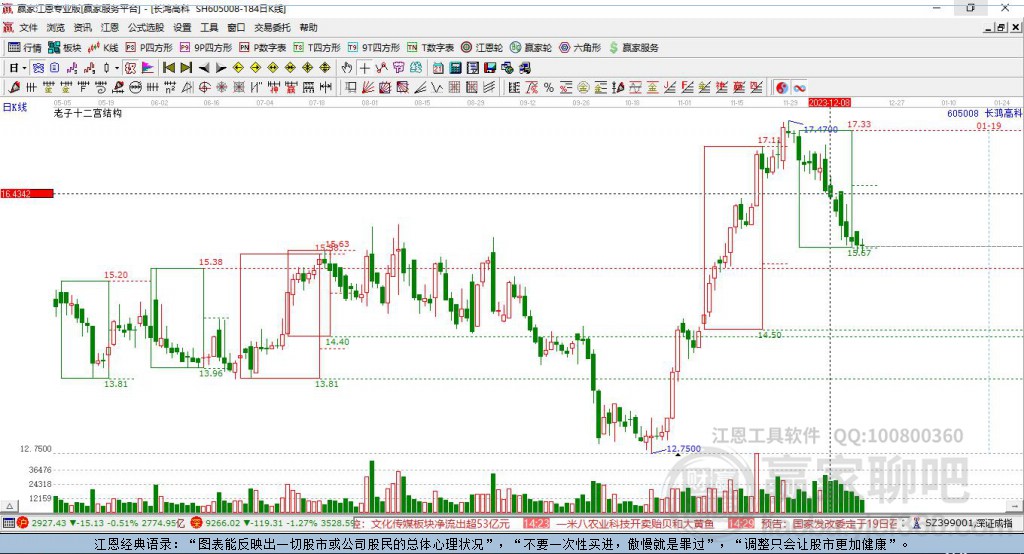Open the 六角形 hexagon tool
The width and height of the screenshot is (1024, 554).
pyautogui.click(x=580, y=48)
